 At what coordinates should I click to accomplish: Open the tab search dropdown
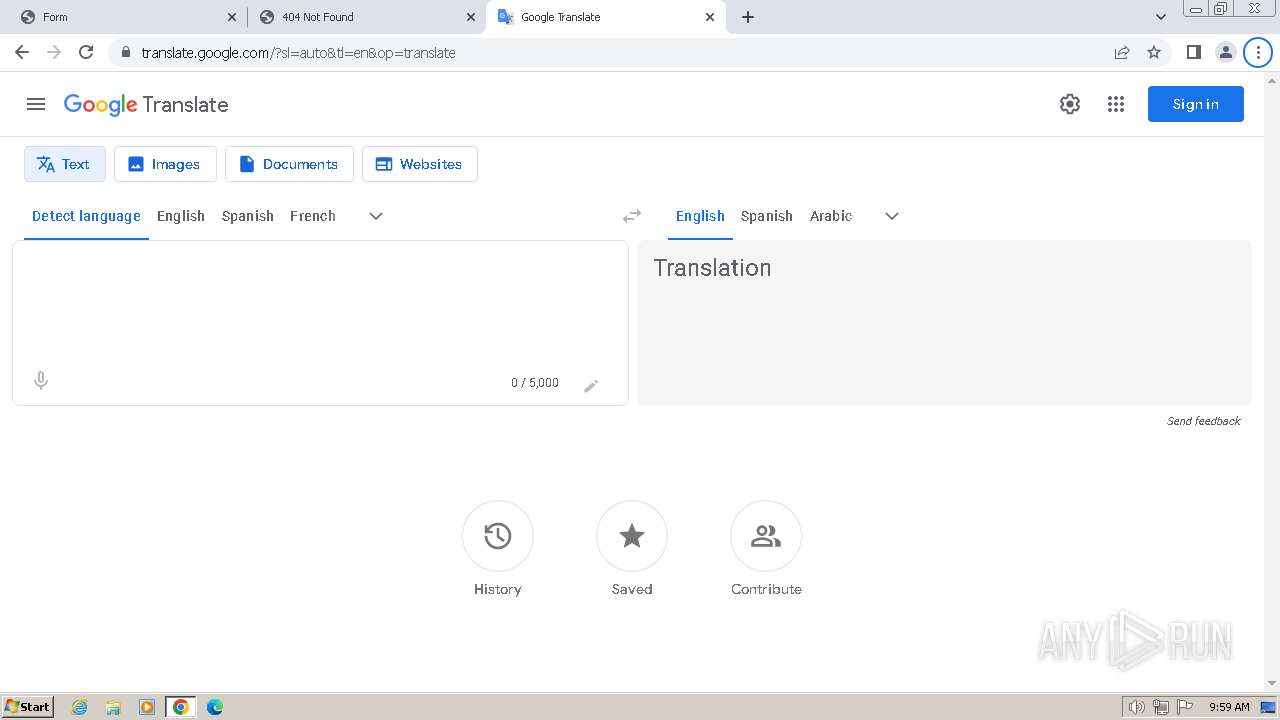(1161, 17)
